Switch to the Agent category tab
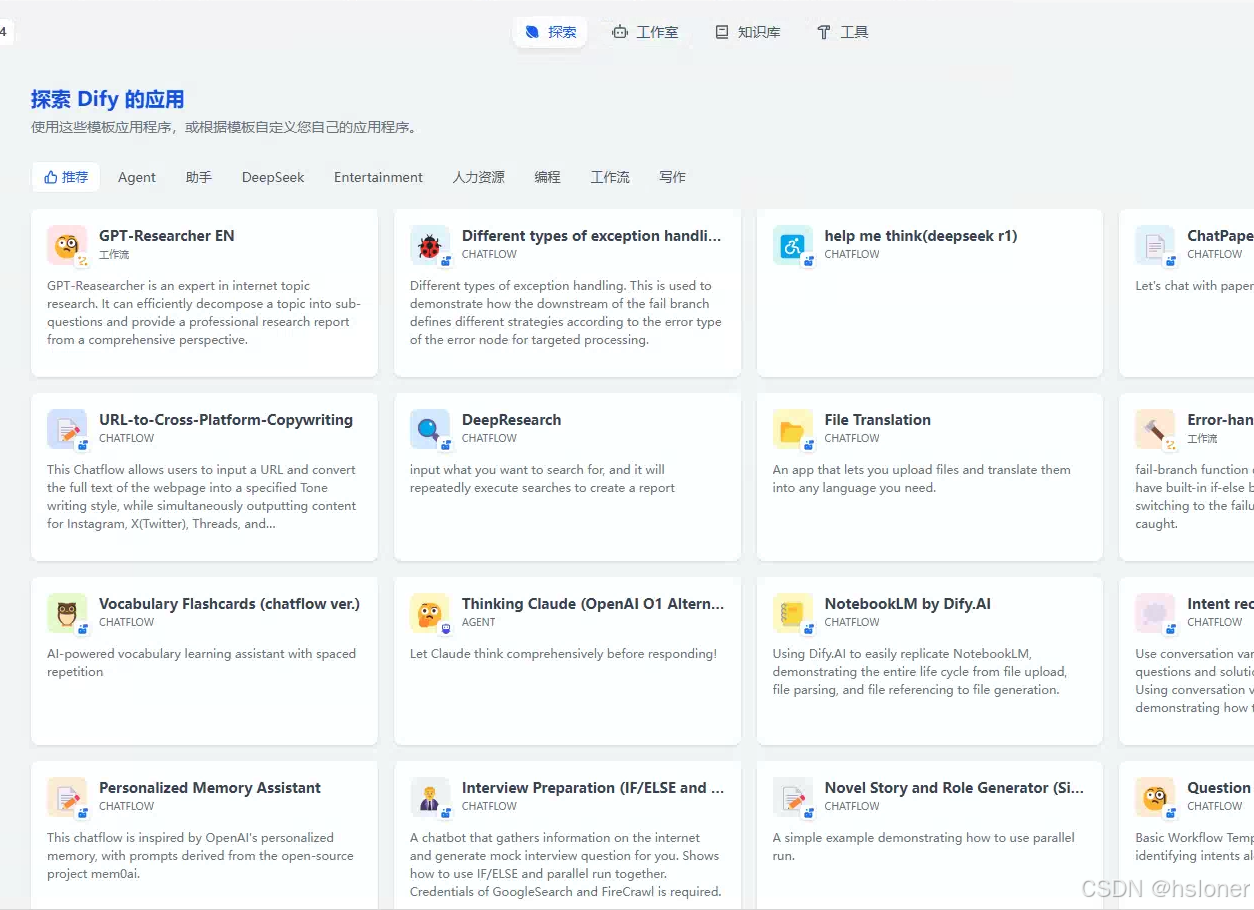Image resolution: width=1254 pixels, height=910 pixels. [x=137, y=177]
